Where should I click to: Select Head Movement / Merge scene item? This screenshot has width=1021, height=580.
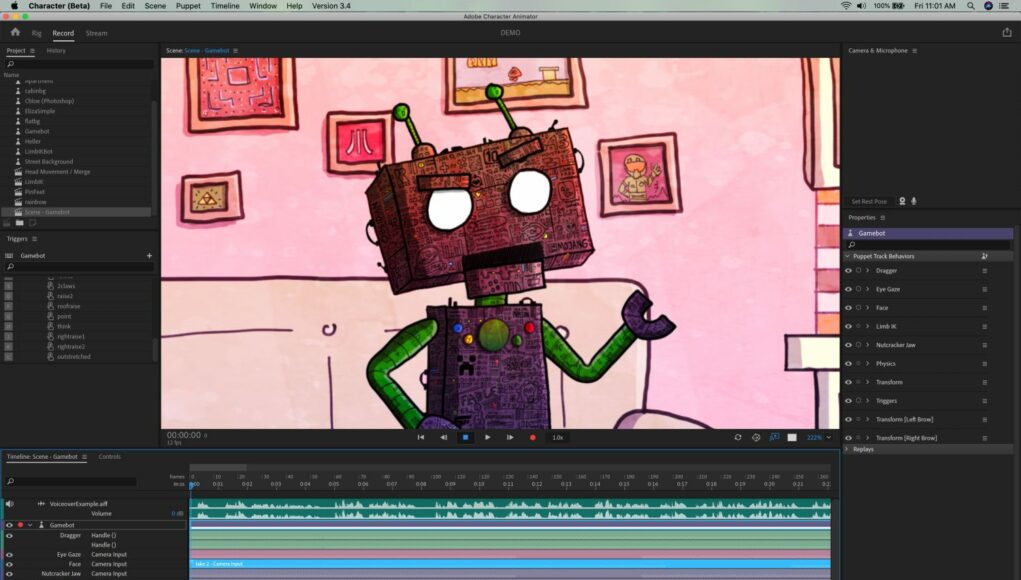pyautogui.click(x=57, y=172)
